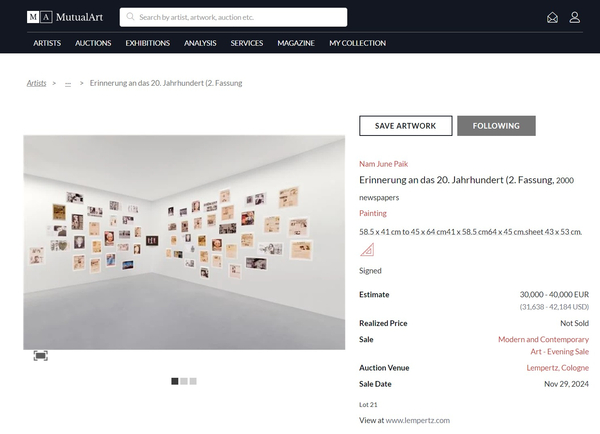Screen dimensions: 600x434
Task: Click in the search input field
Action: 240,17
